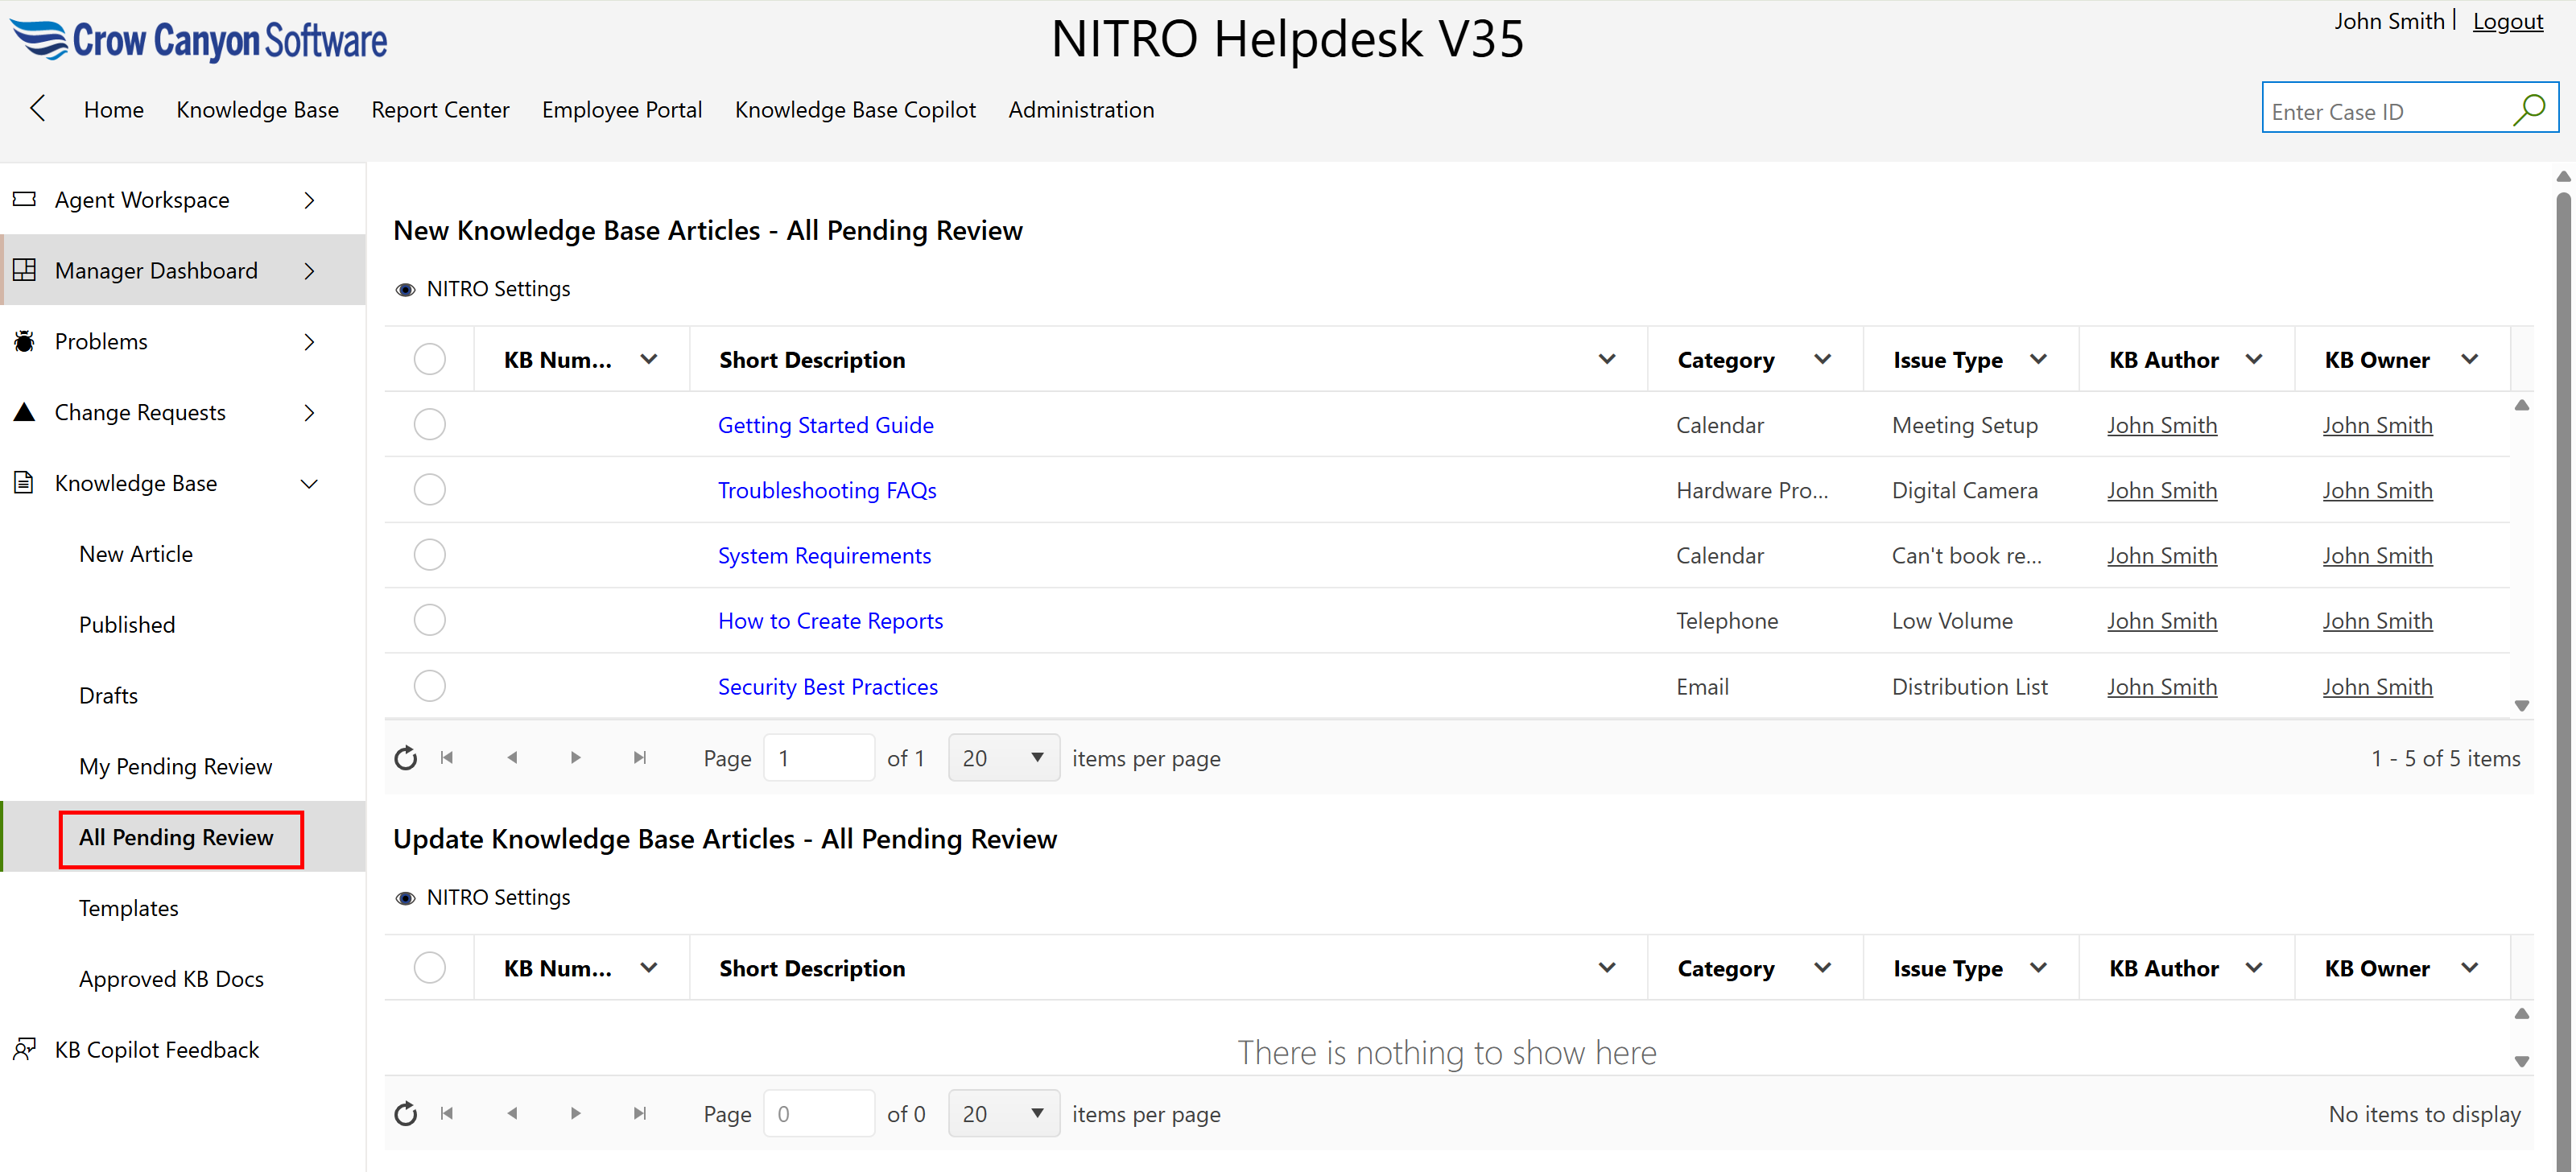Check the Security Best Practices row
This screenshot has height=1172, width=2576.
(x=429, y=686)
